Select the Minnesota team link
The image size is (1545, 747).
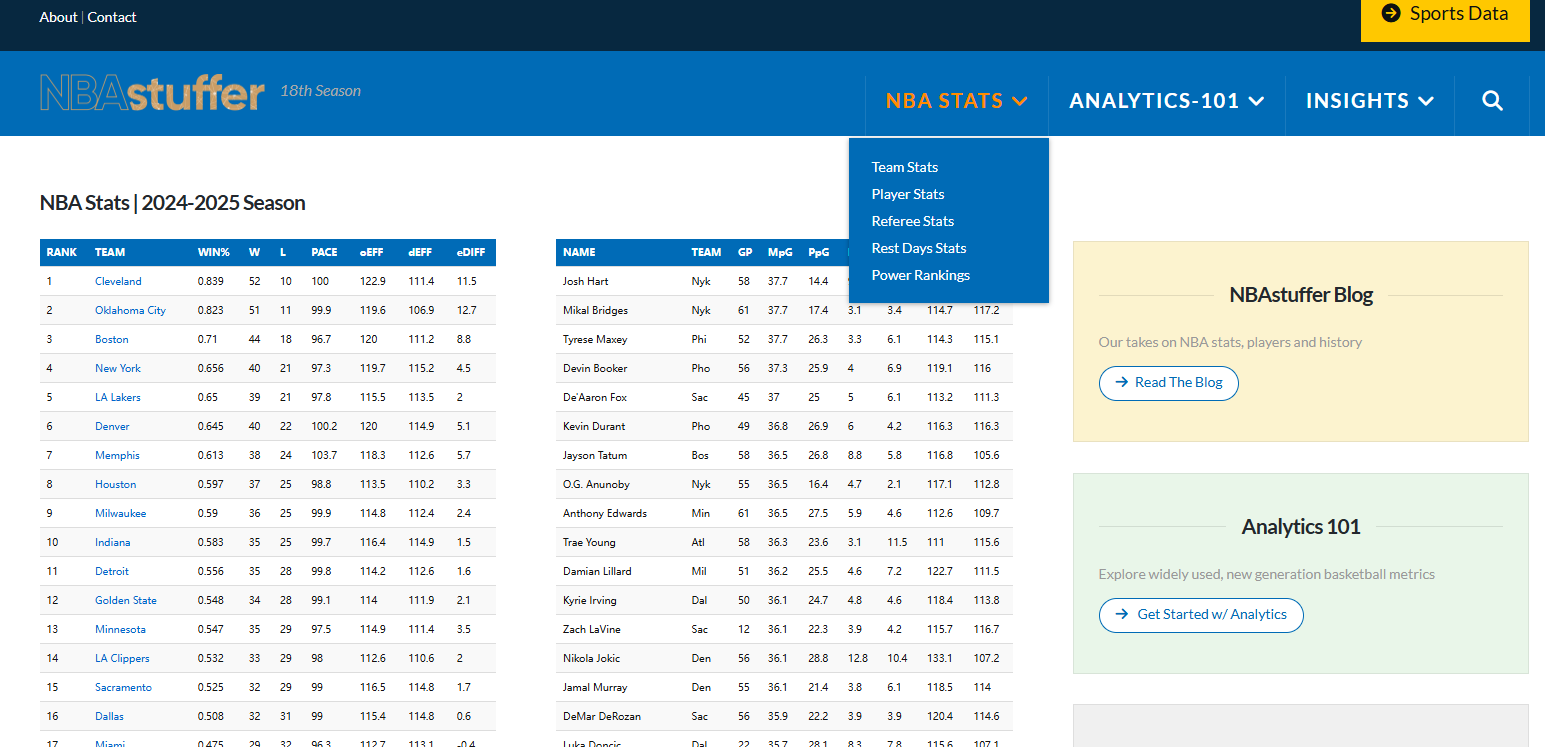pyautogui.click(x=120, y=630)
